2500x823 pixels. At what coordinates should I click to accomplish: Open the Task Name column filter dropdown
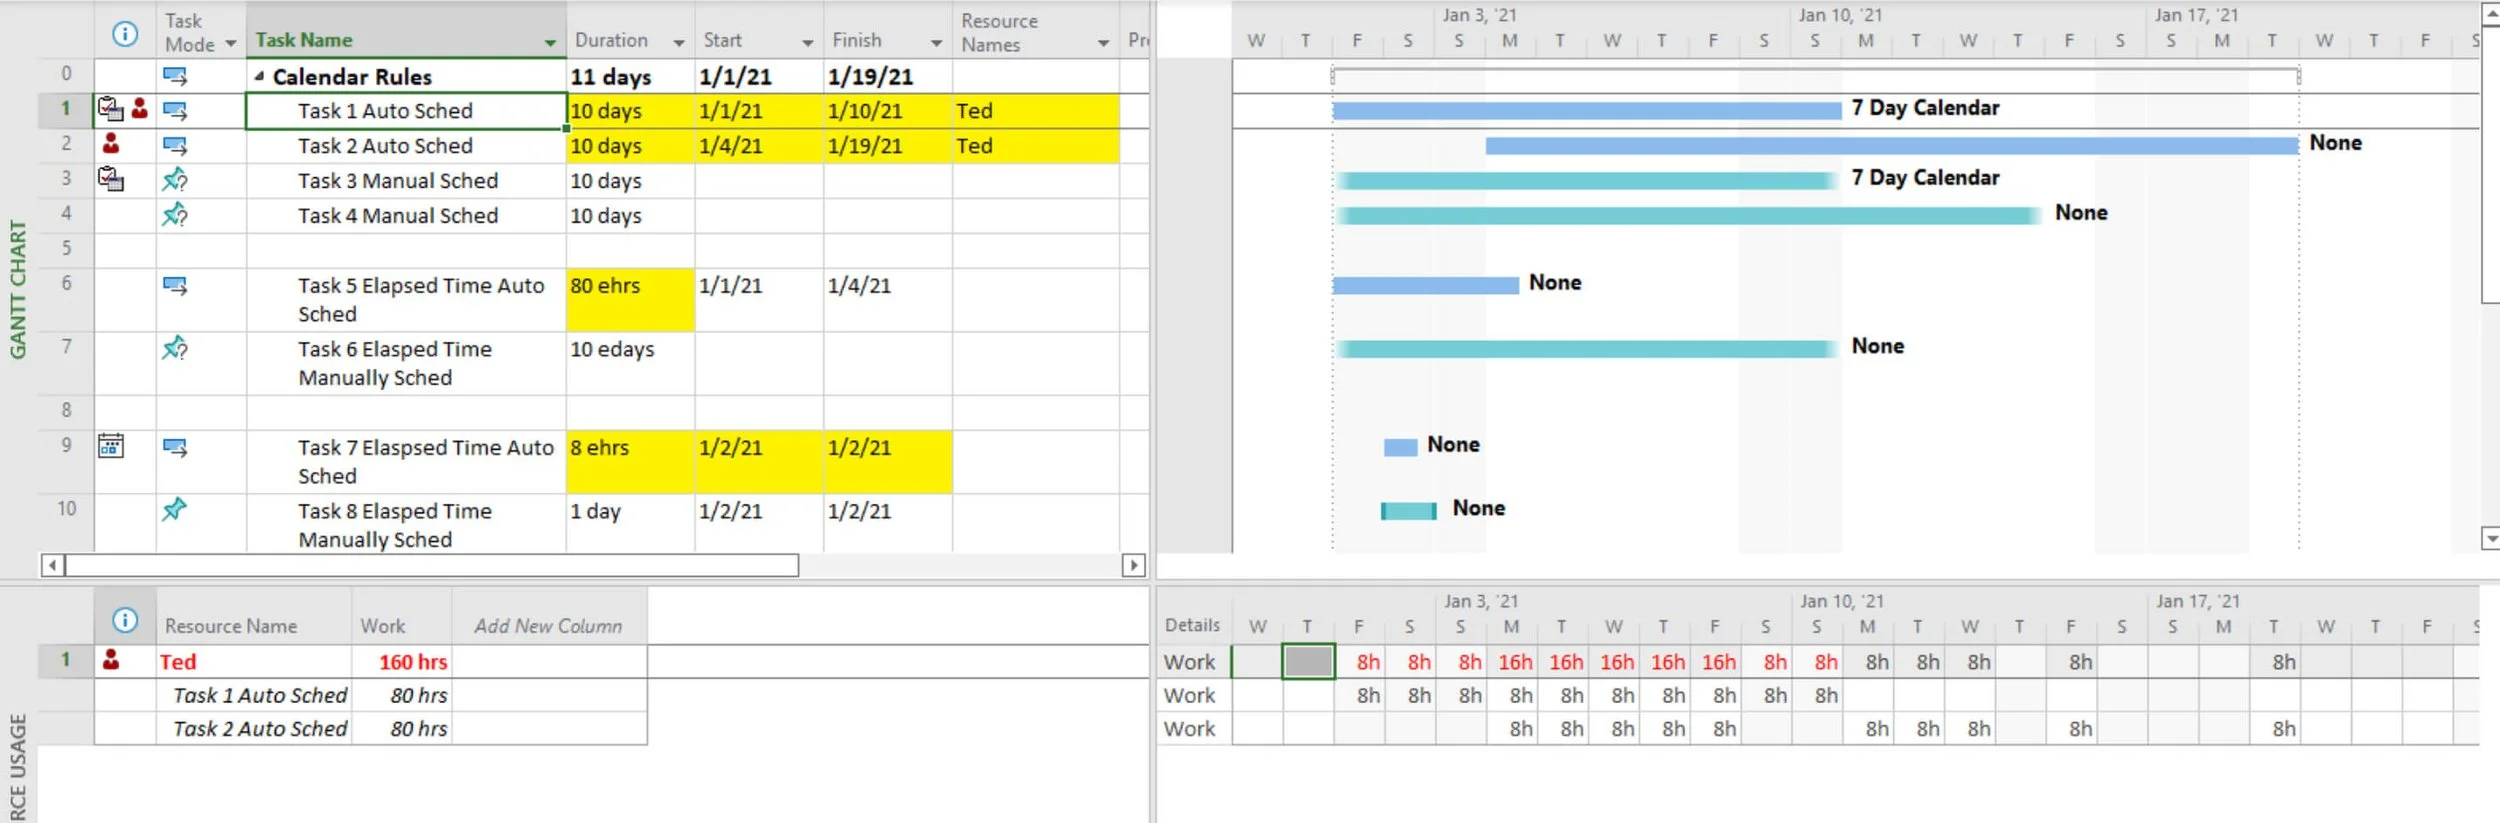click(550, 43)
